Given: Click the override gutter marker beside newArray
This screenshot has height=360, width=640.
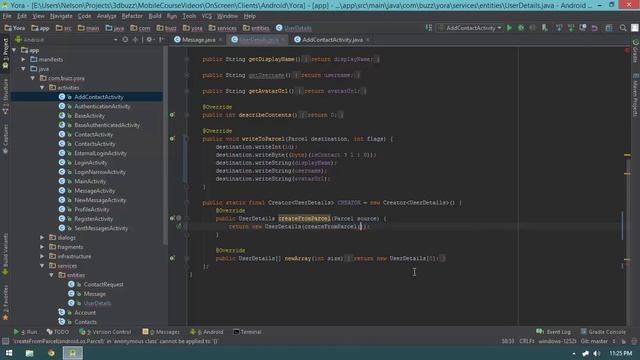Looking at the screenshot, I should [172, 258].
